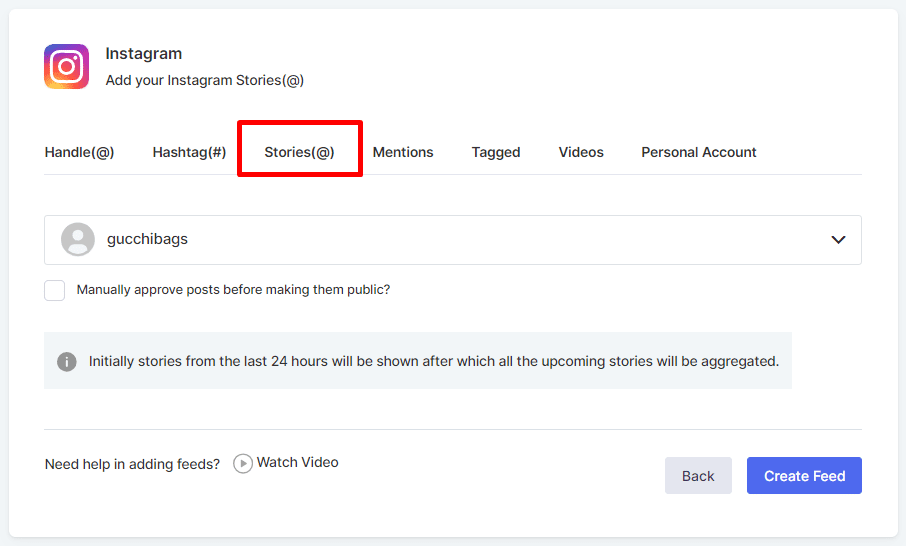Click the Instagram logo icon
The height and width of the screenshot is (546, 906).
(x=67, y=67)
